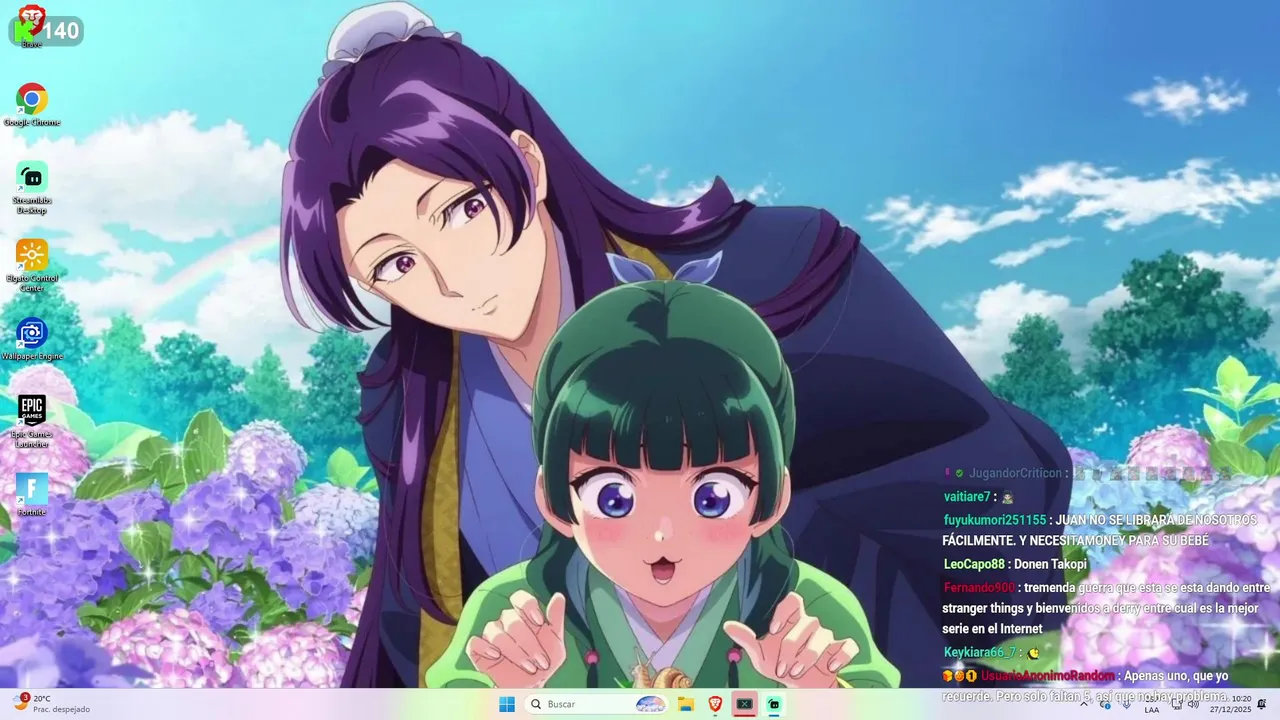Screen dimensions: 1280x720
Task: Open the Google Chrome desktop shortcut
Action: pos(32,105)
